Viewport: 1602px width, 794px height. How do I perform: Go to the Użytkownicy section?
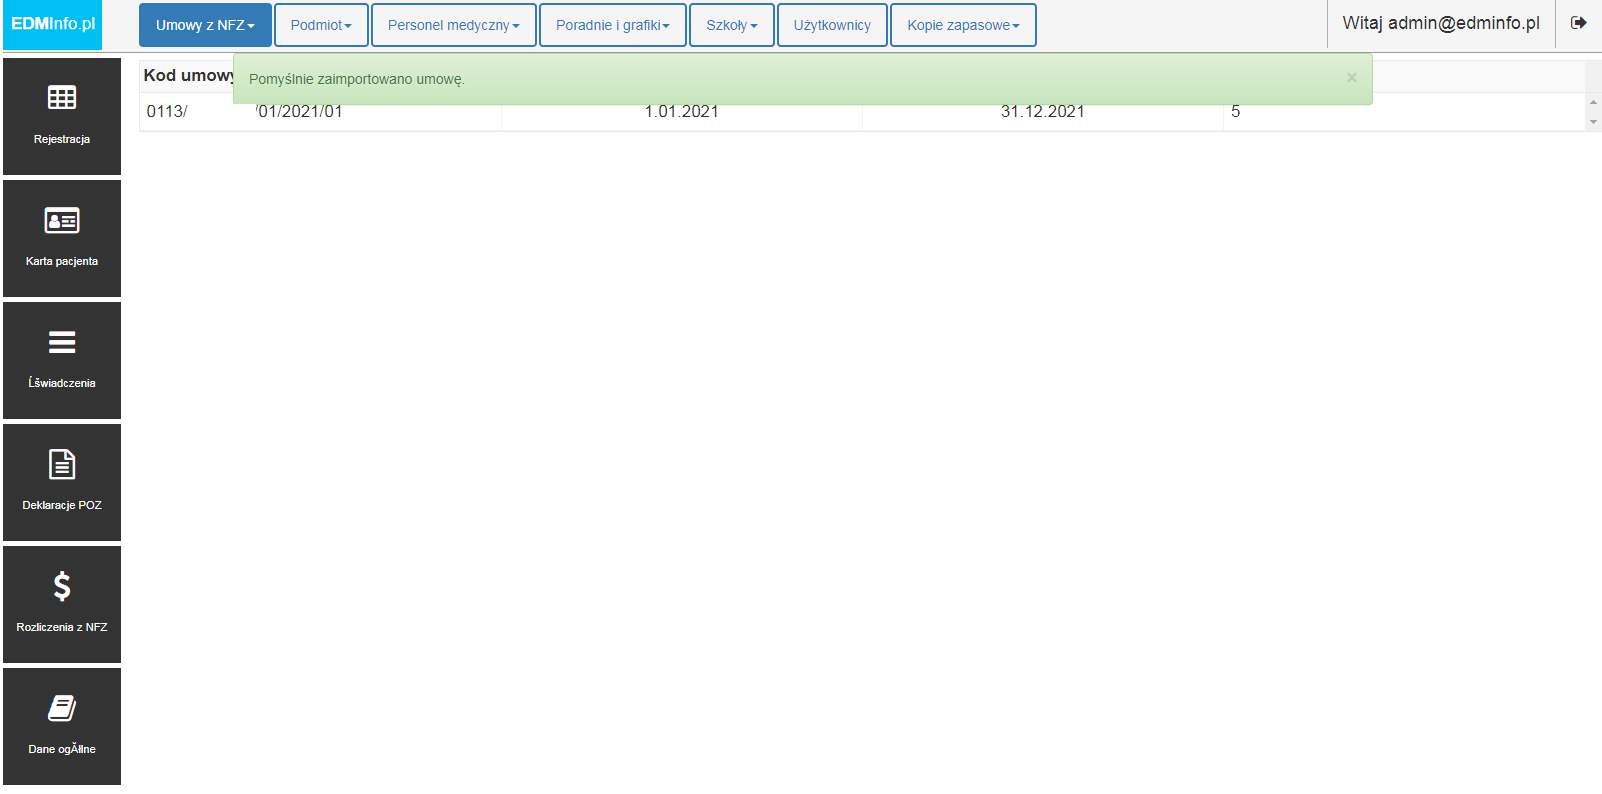[832, 25]
